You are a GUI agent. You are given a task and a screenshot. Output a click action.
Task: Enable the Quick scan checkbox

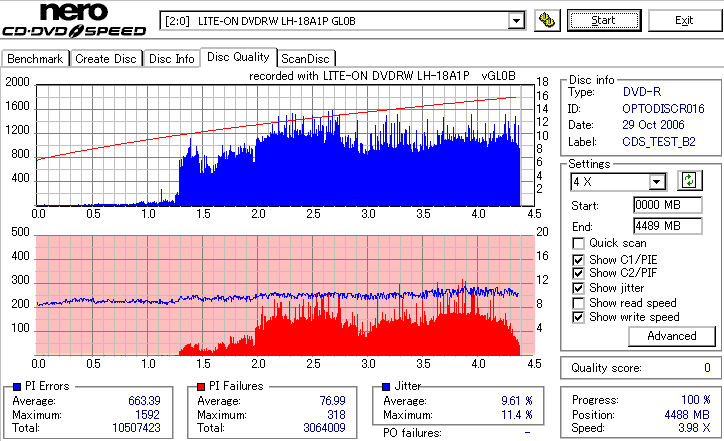click(x=578, y=243)
